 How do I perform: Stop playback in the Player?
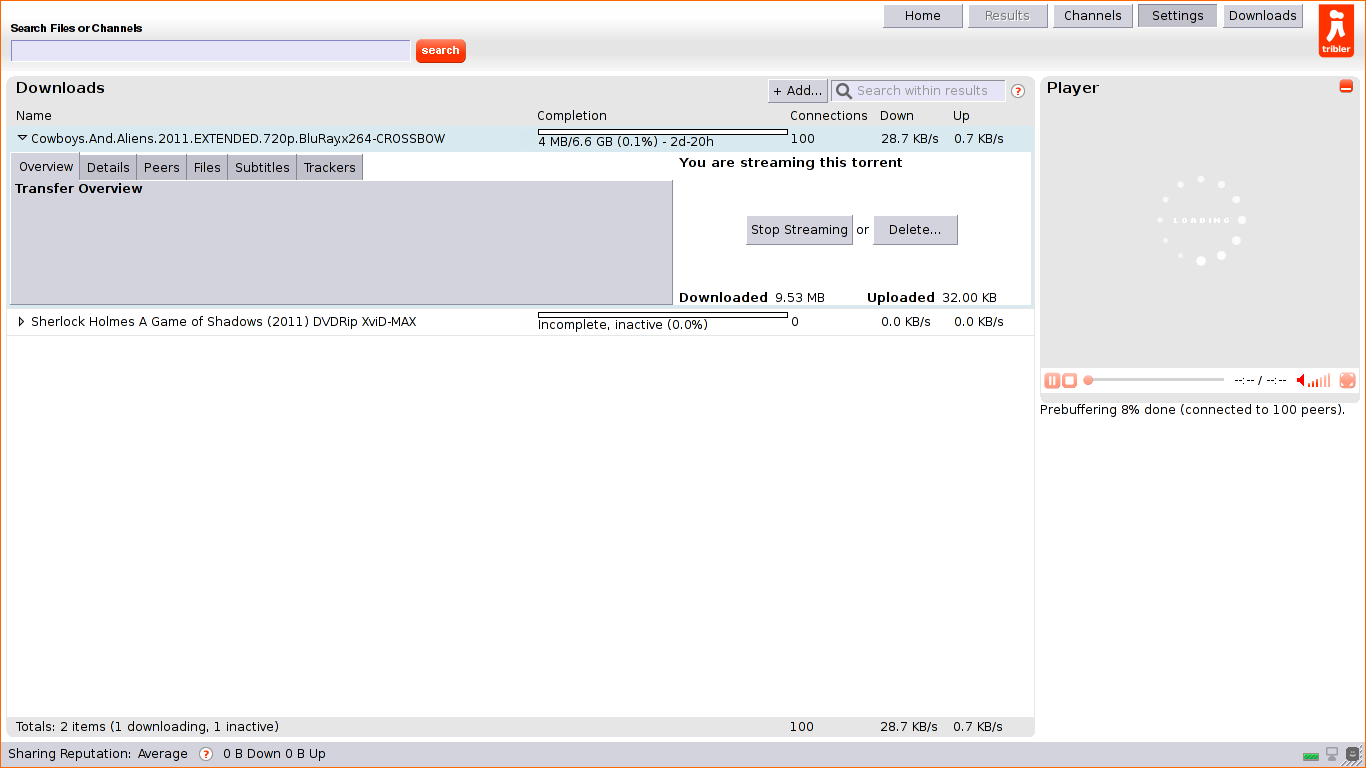1069,380
